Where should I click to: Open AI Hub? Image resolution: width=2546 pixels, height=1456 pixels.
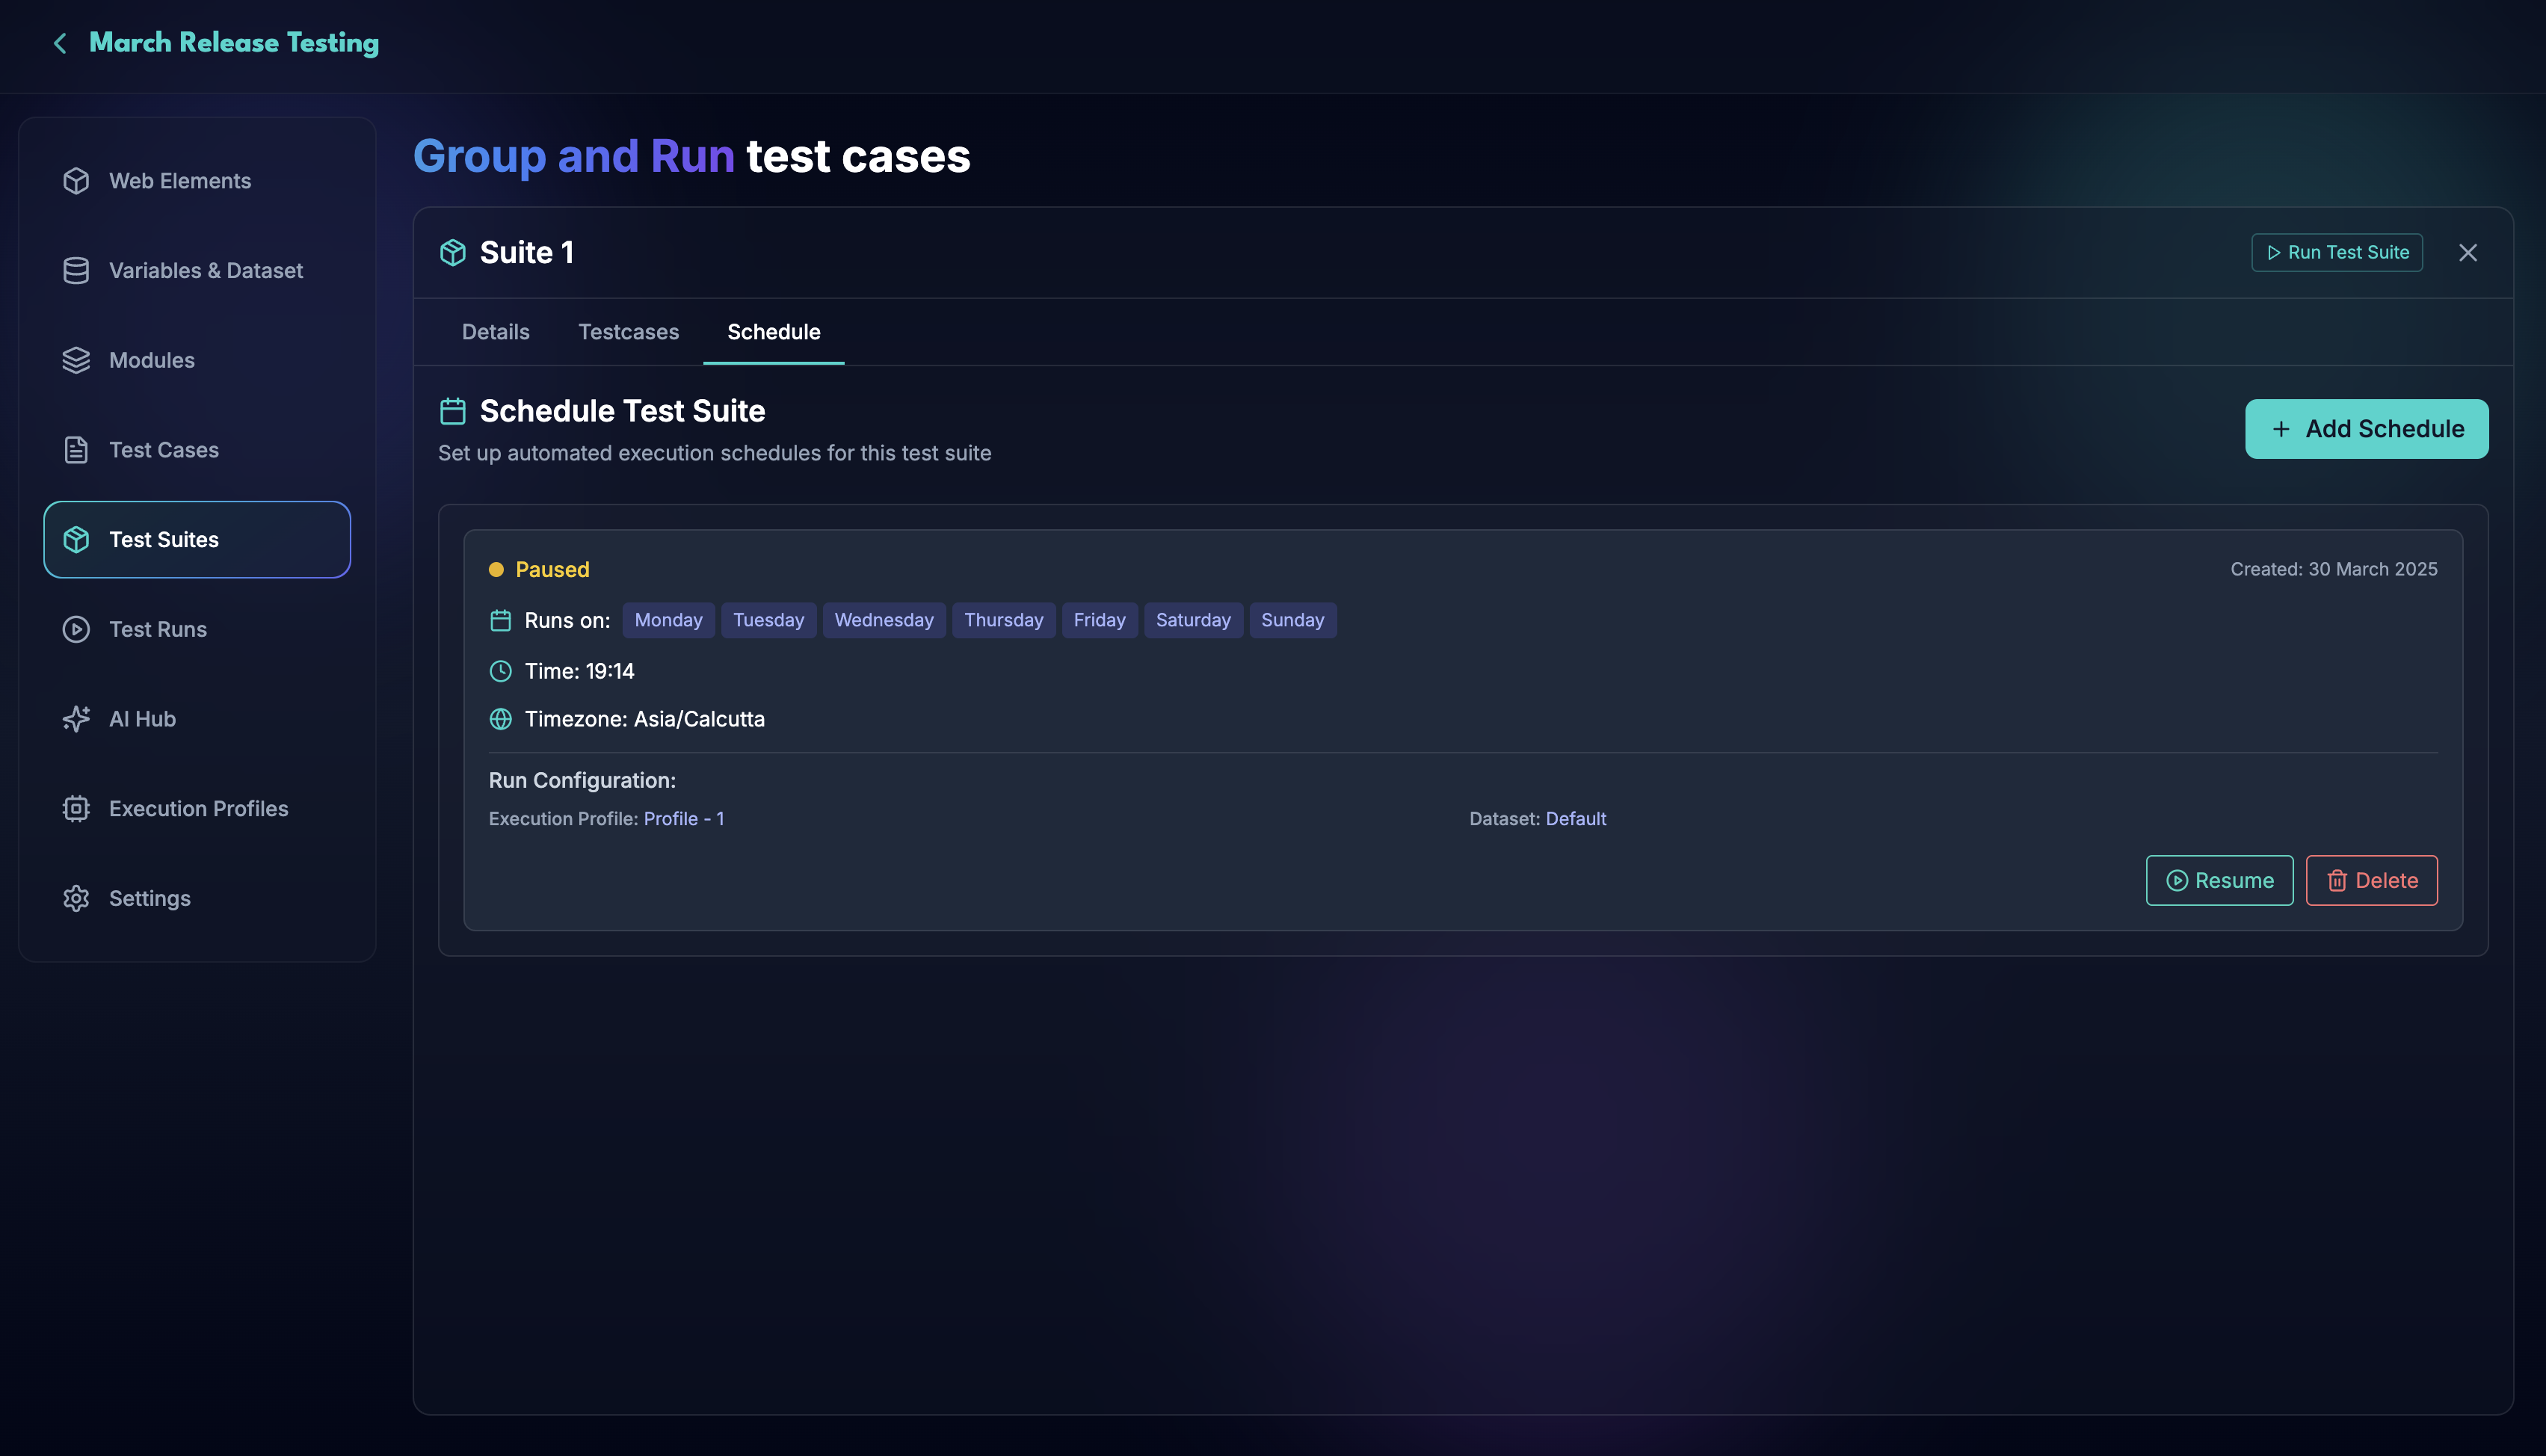coord(197,719)
